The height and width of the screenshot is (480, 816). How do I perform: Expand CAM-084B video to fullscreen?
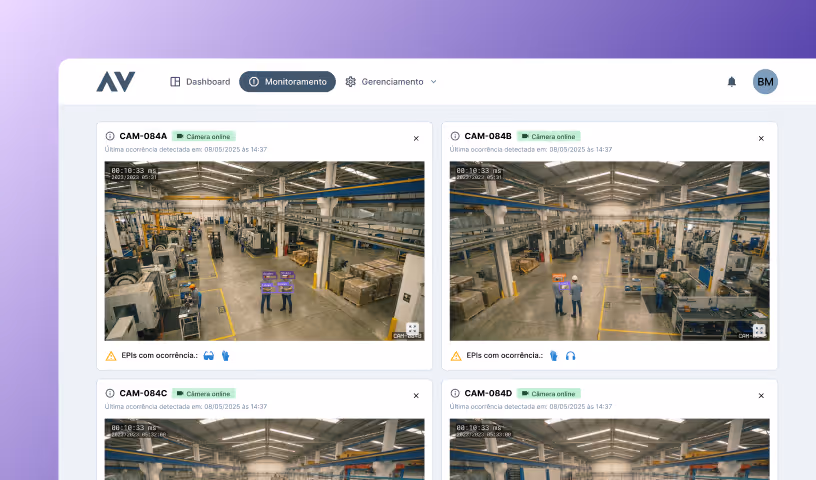[x=759, y=330]
